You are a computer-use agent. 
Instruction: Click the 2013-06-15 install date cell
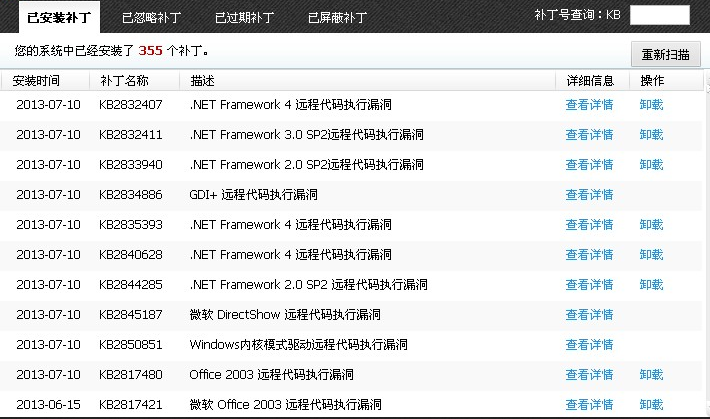pos(48,405)
